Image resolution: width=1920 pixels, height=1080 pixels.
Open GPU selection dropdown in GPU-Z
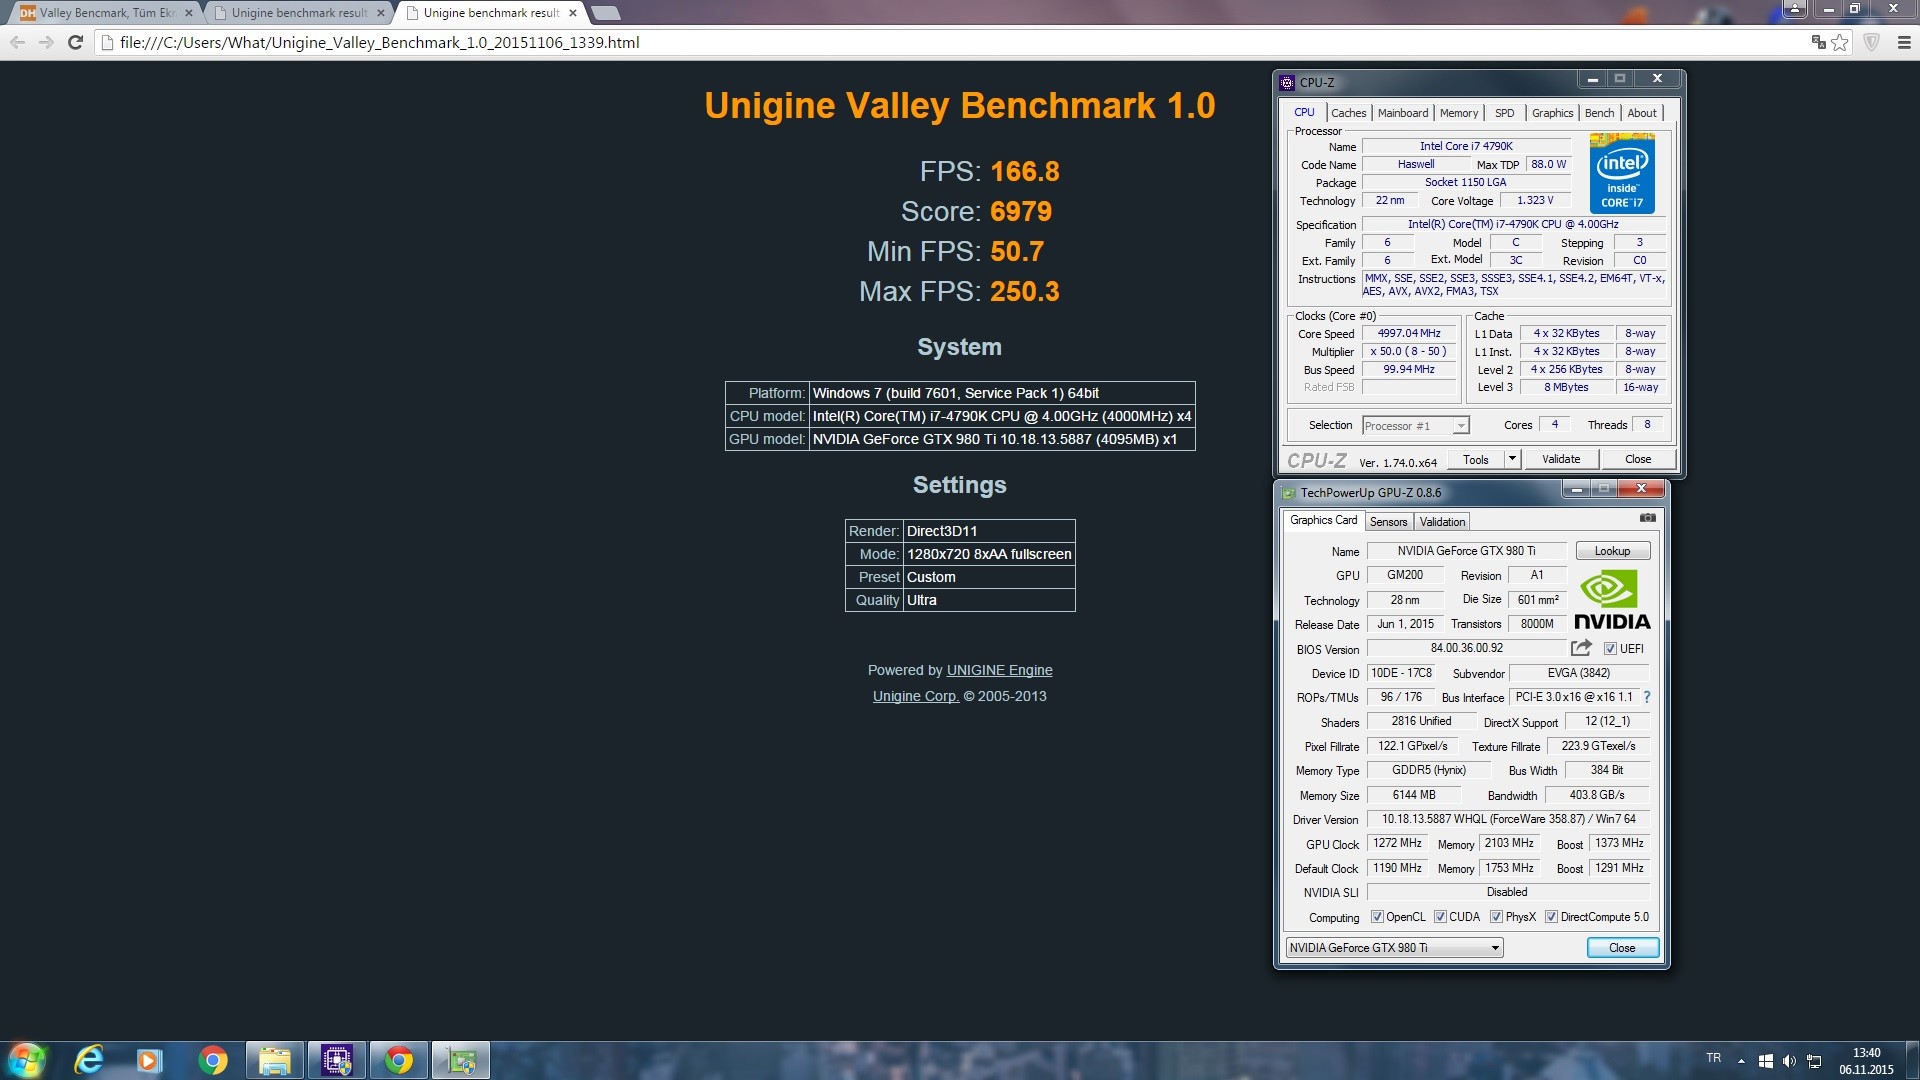point(1394,948)
